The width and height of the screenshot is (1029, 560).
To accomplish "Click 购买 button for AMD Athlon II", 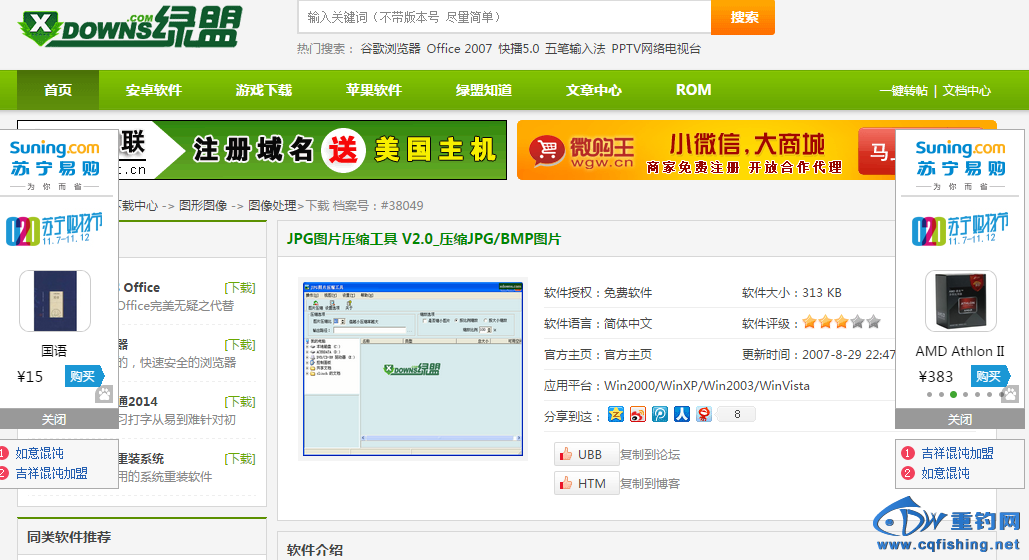I will click(990, 376).
